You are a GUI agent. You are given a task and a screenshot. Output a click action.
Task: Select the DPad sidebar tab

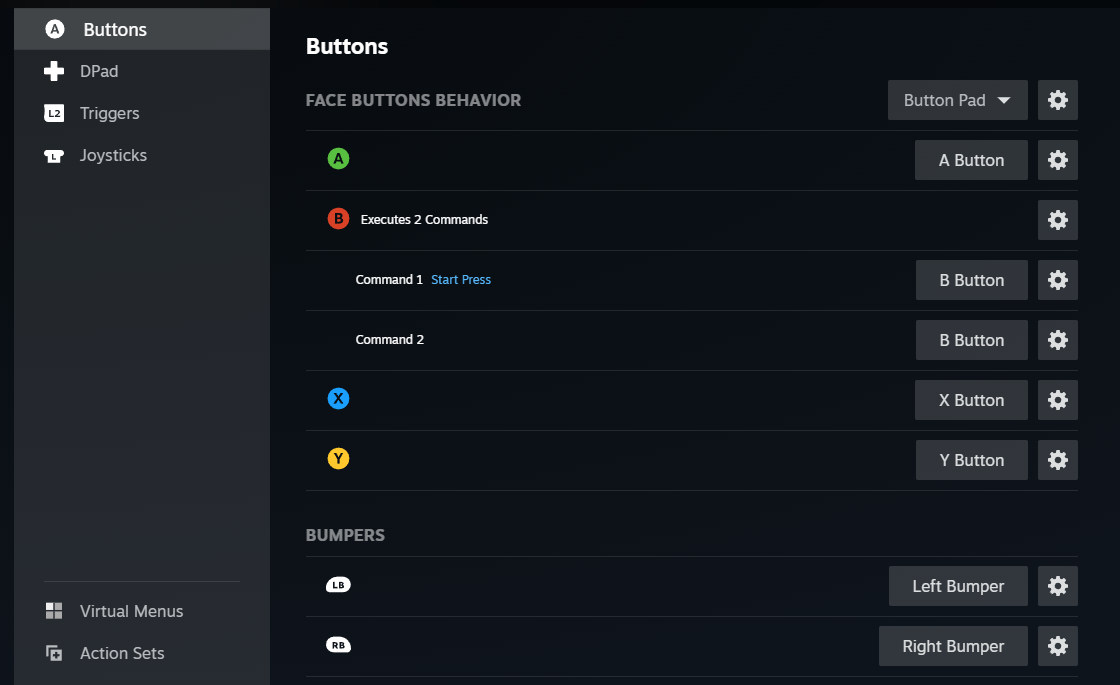pyautogui.click(x=99, y=71)
